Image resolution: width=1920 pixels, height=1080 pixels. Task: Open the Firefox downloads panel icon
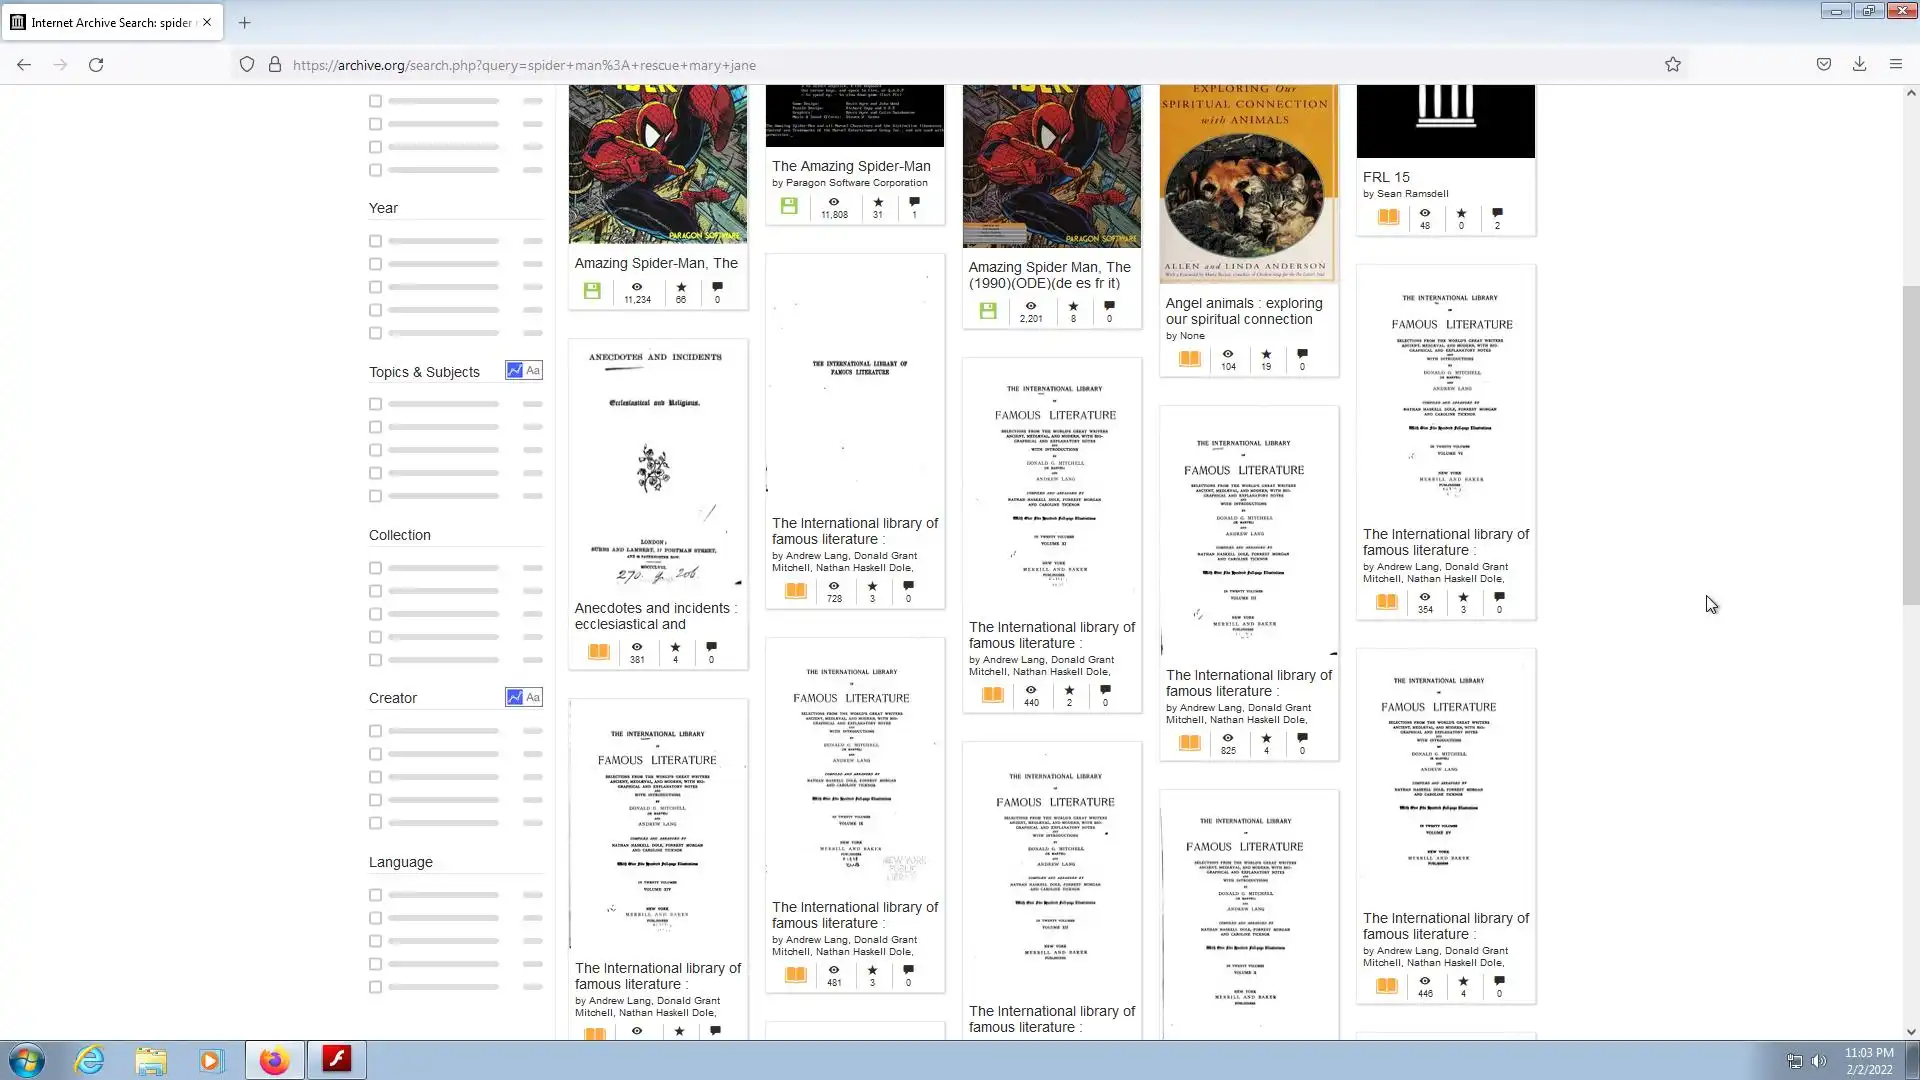(x=1859, y=65)
